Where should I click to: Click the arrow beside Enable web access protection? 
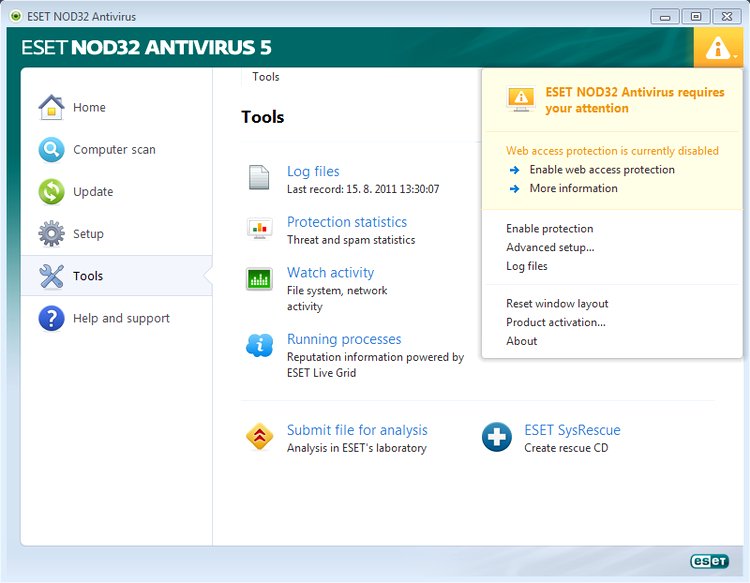515,170
